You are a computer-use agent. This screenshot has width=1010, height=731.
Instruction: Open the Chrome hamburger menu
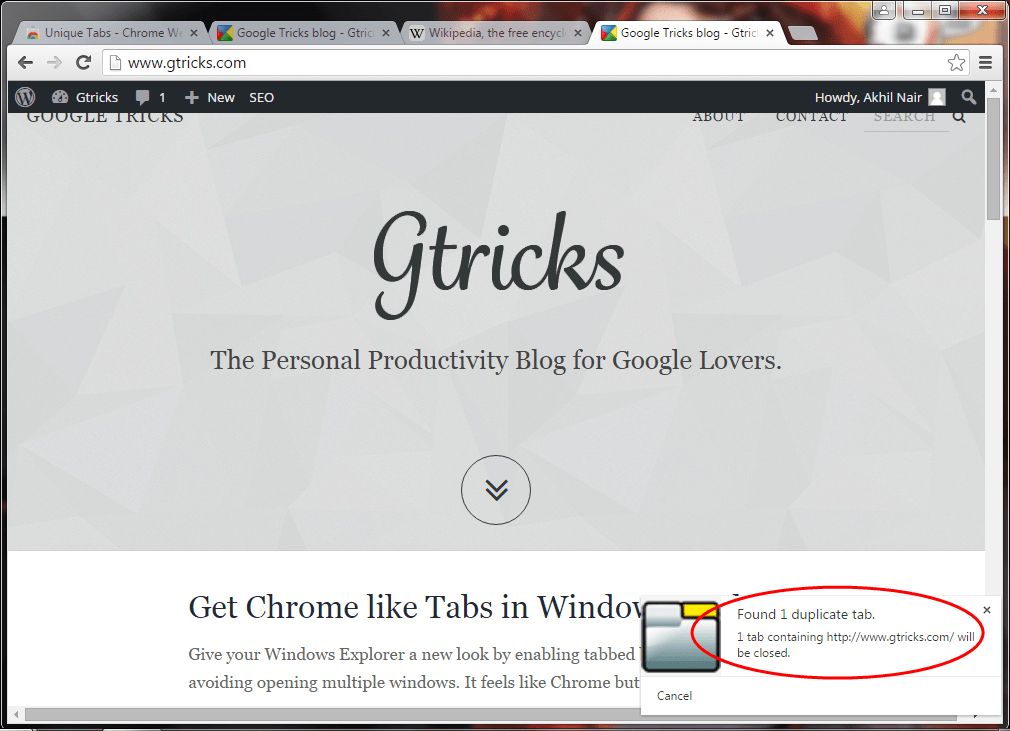tap(985, 62)
